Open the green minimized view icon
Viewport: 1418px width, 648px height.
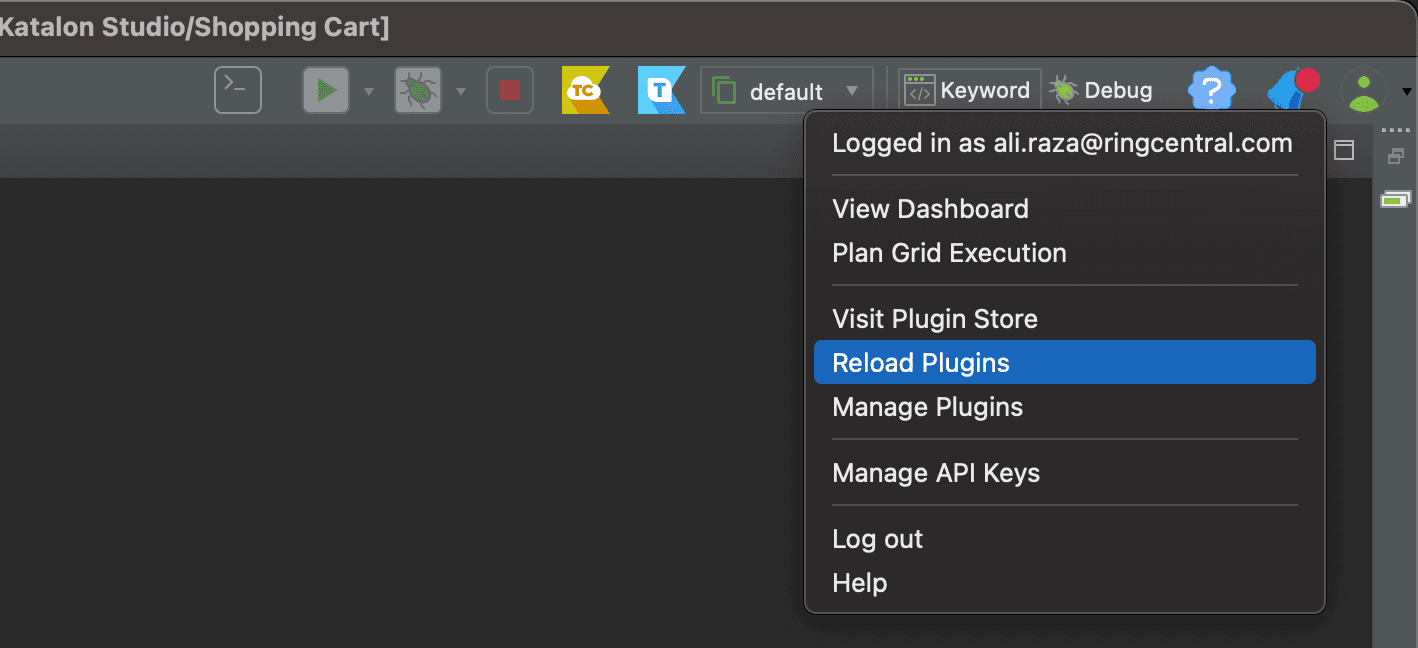click(x=1396, y=200)
